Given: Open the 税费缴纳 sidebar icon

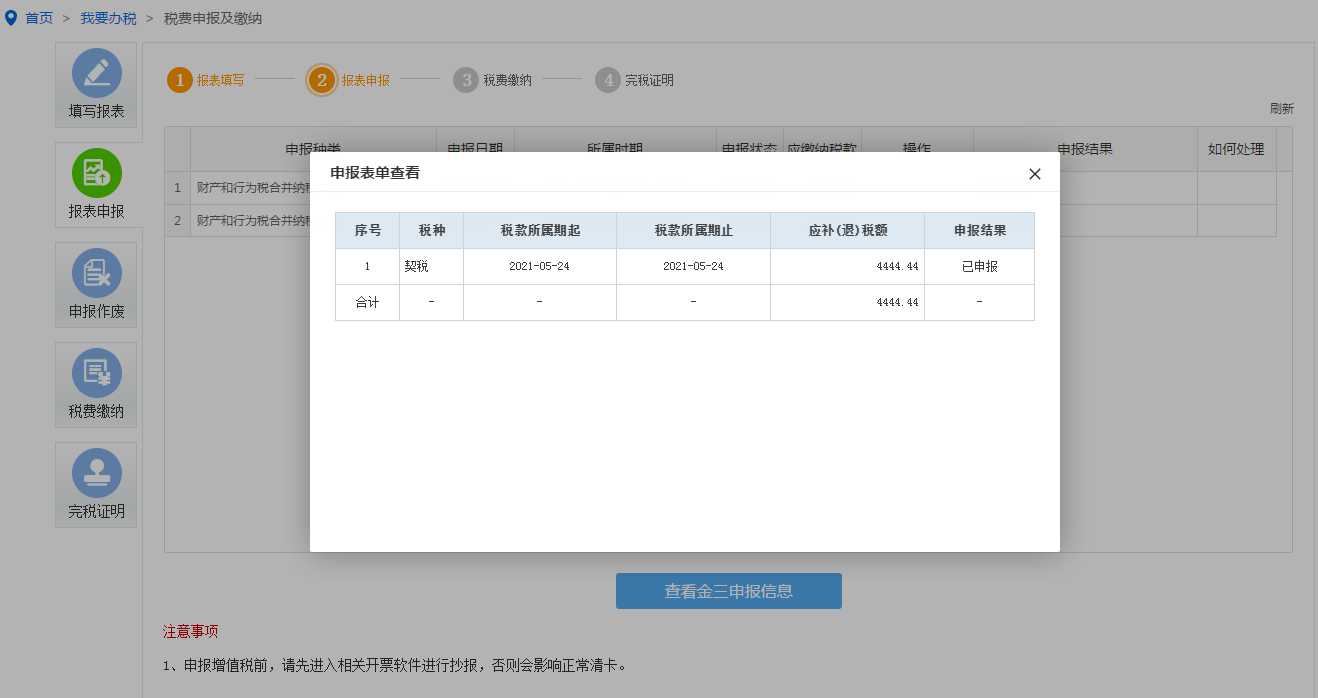Looking at the screenshot, I should click(x=97, y=373).
